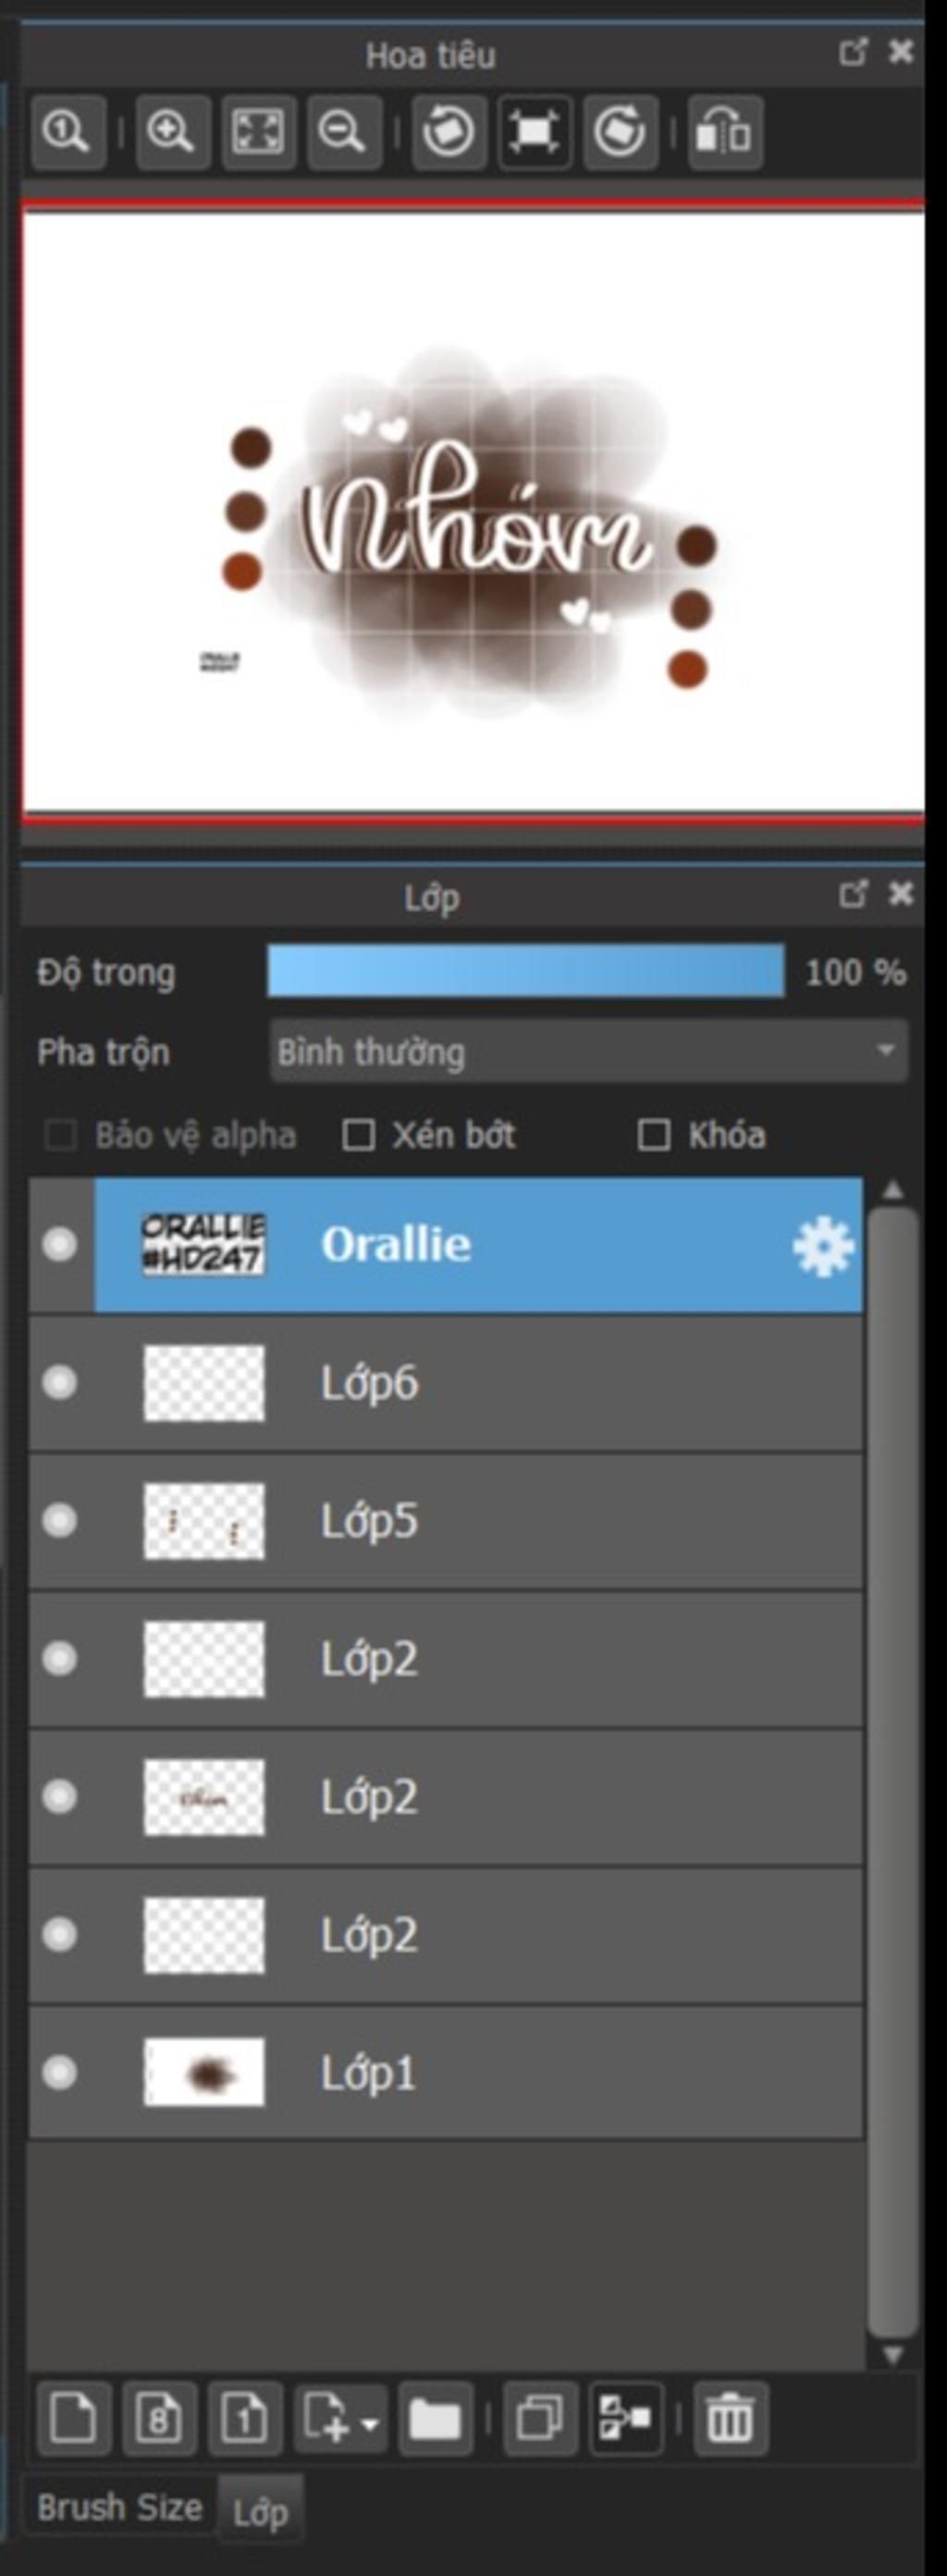Switch to Brush Size tab
The height and width of the screenshot is (2576, 947).
(120, 2507)
